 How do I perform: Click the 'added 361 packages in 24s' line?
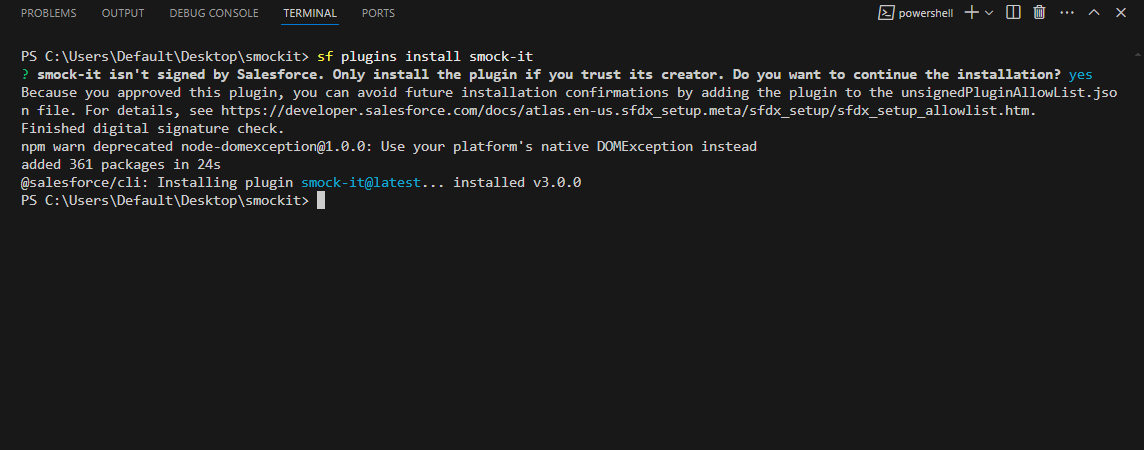[x=121, y=165]
